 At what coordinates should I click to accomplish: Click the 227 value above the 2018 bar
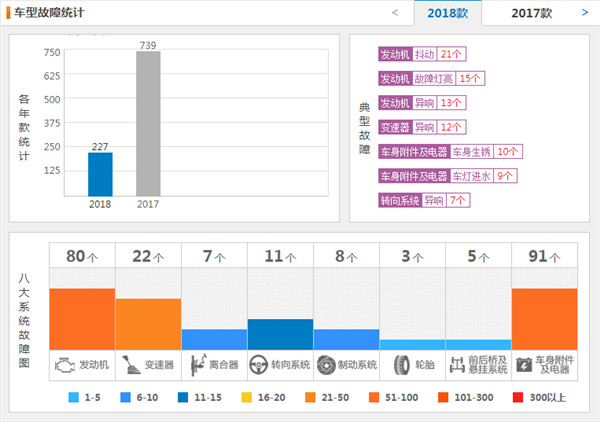click(100, 147)
